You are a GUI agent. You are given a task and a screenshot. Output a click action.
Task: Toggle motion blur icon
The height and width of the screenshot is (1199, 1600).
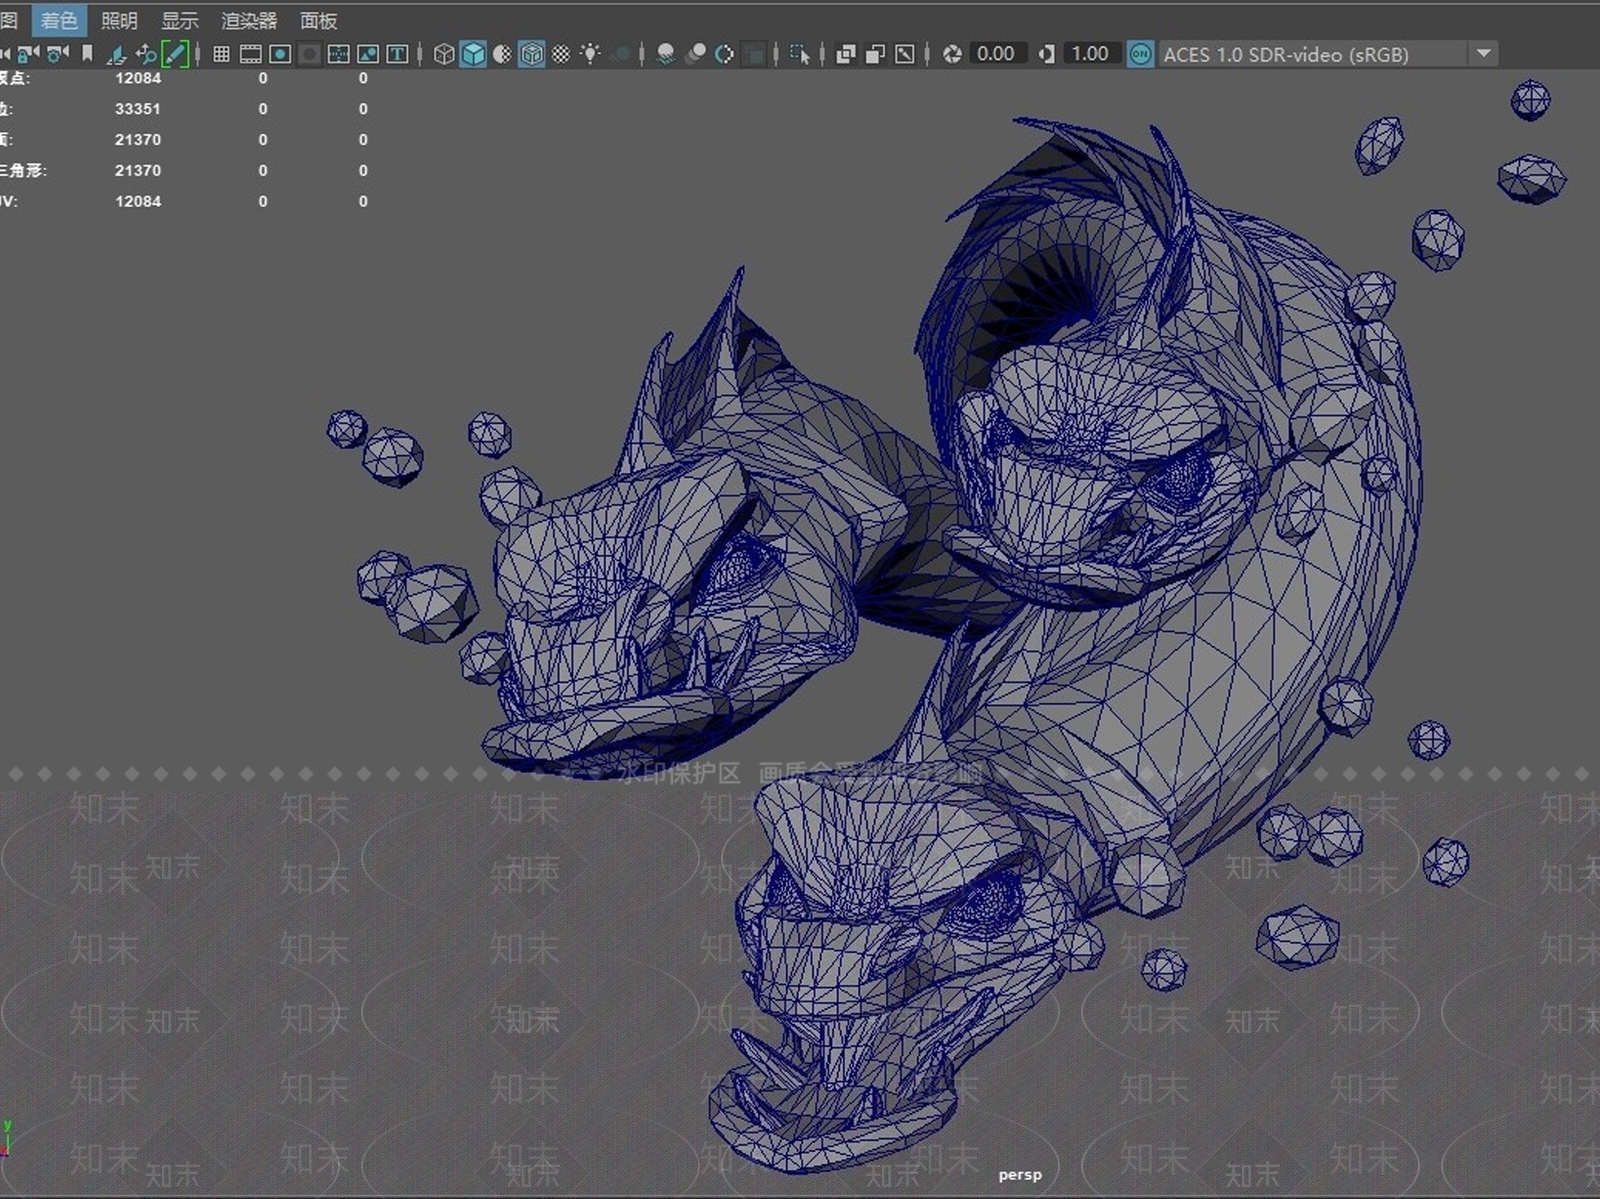coord(695,54)
